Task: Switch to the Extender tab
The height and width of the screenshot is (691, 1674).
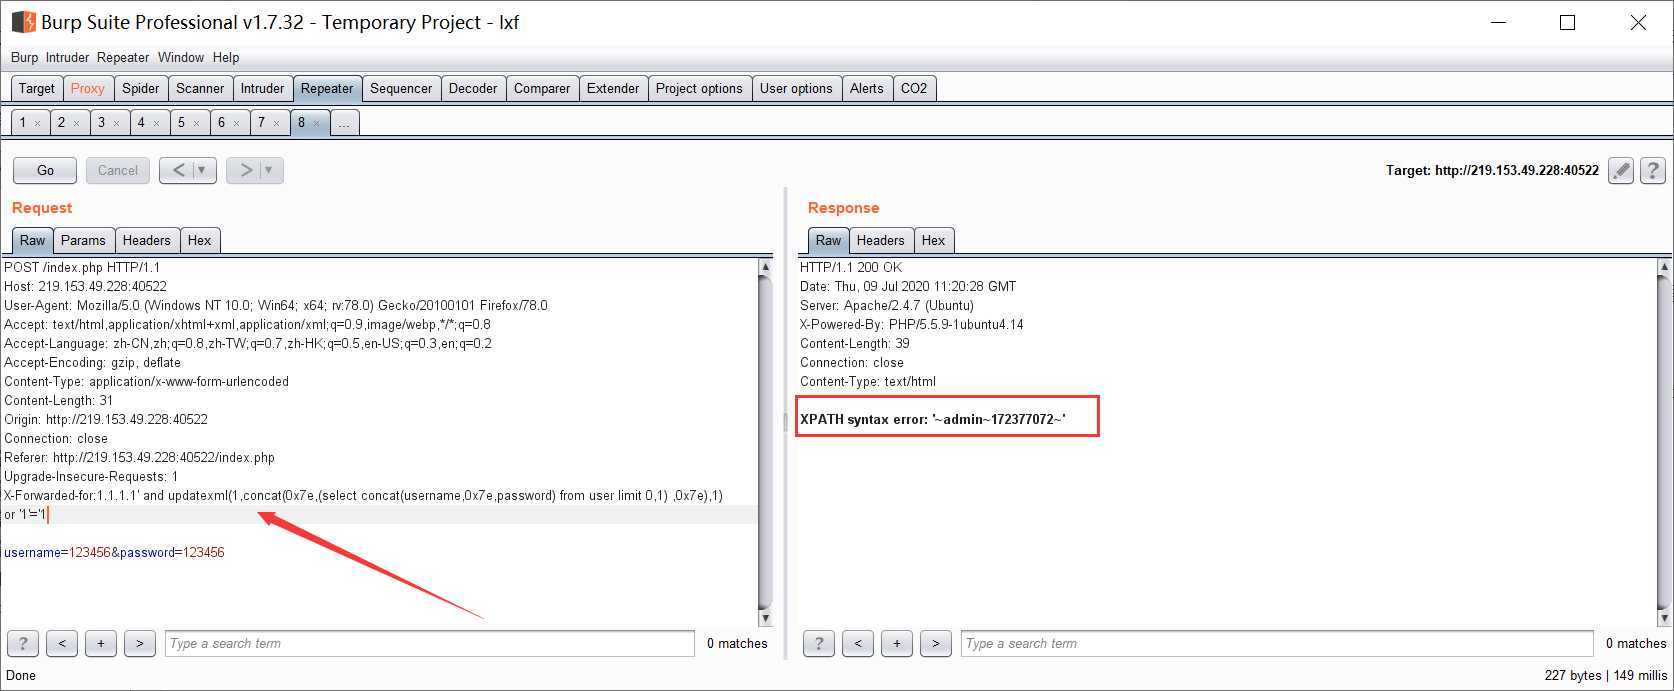Action: 613,88
